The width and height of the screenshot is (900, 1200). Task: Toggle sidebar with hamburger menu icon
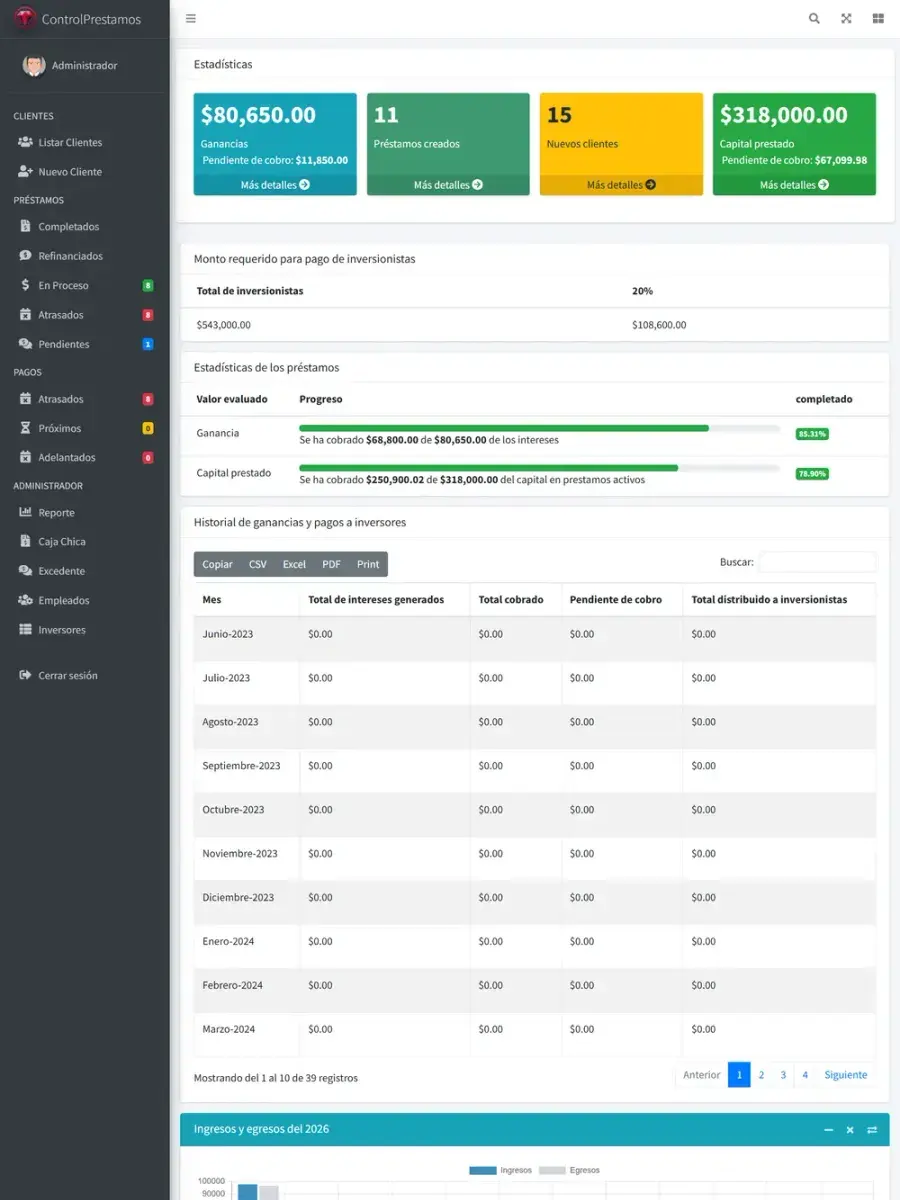pyautogui.click(x=191, y=18)
